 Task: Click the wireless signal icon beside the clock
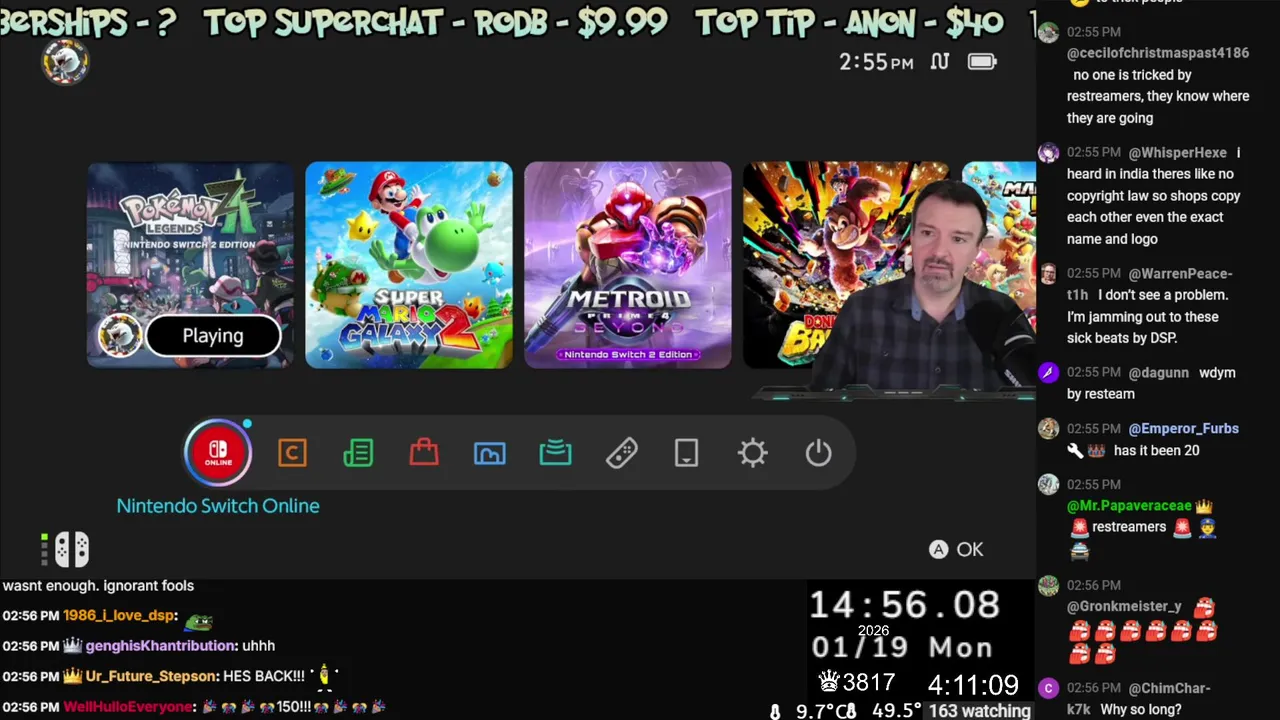[939, 62]
